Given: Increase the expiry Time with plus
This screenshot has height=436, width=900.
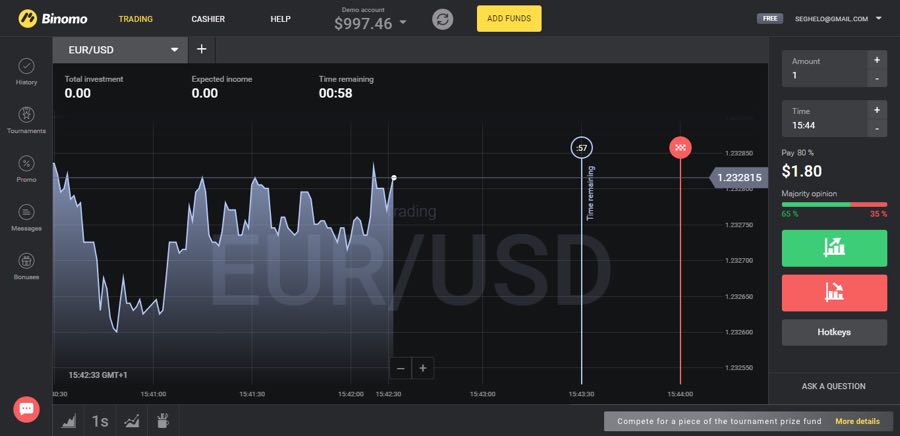Looking at the screenshot, I should pos(876,110).
